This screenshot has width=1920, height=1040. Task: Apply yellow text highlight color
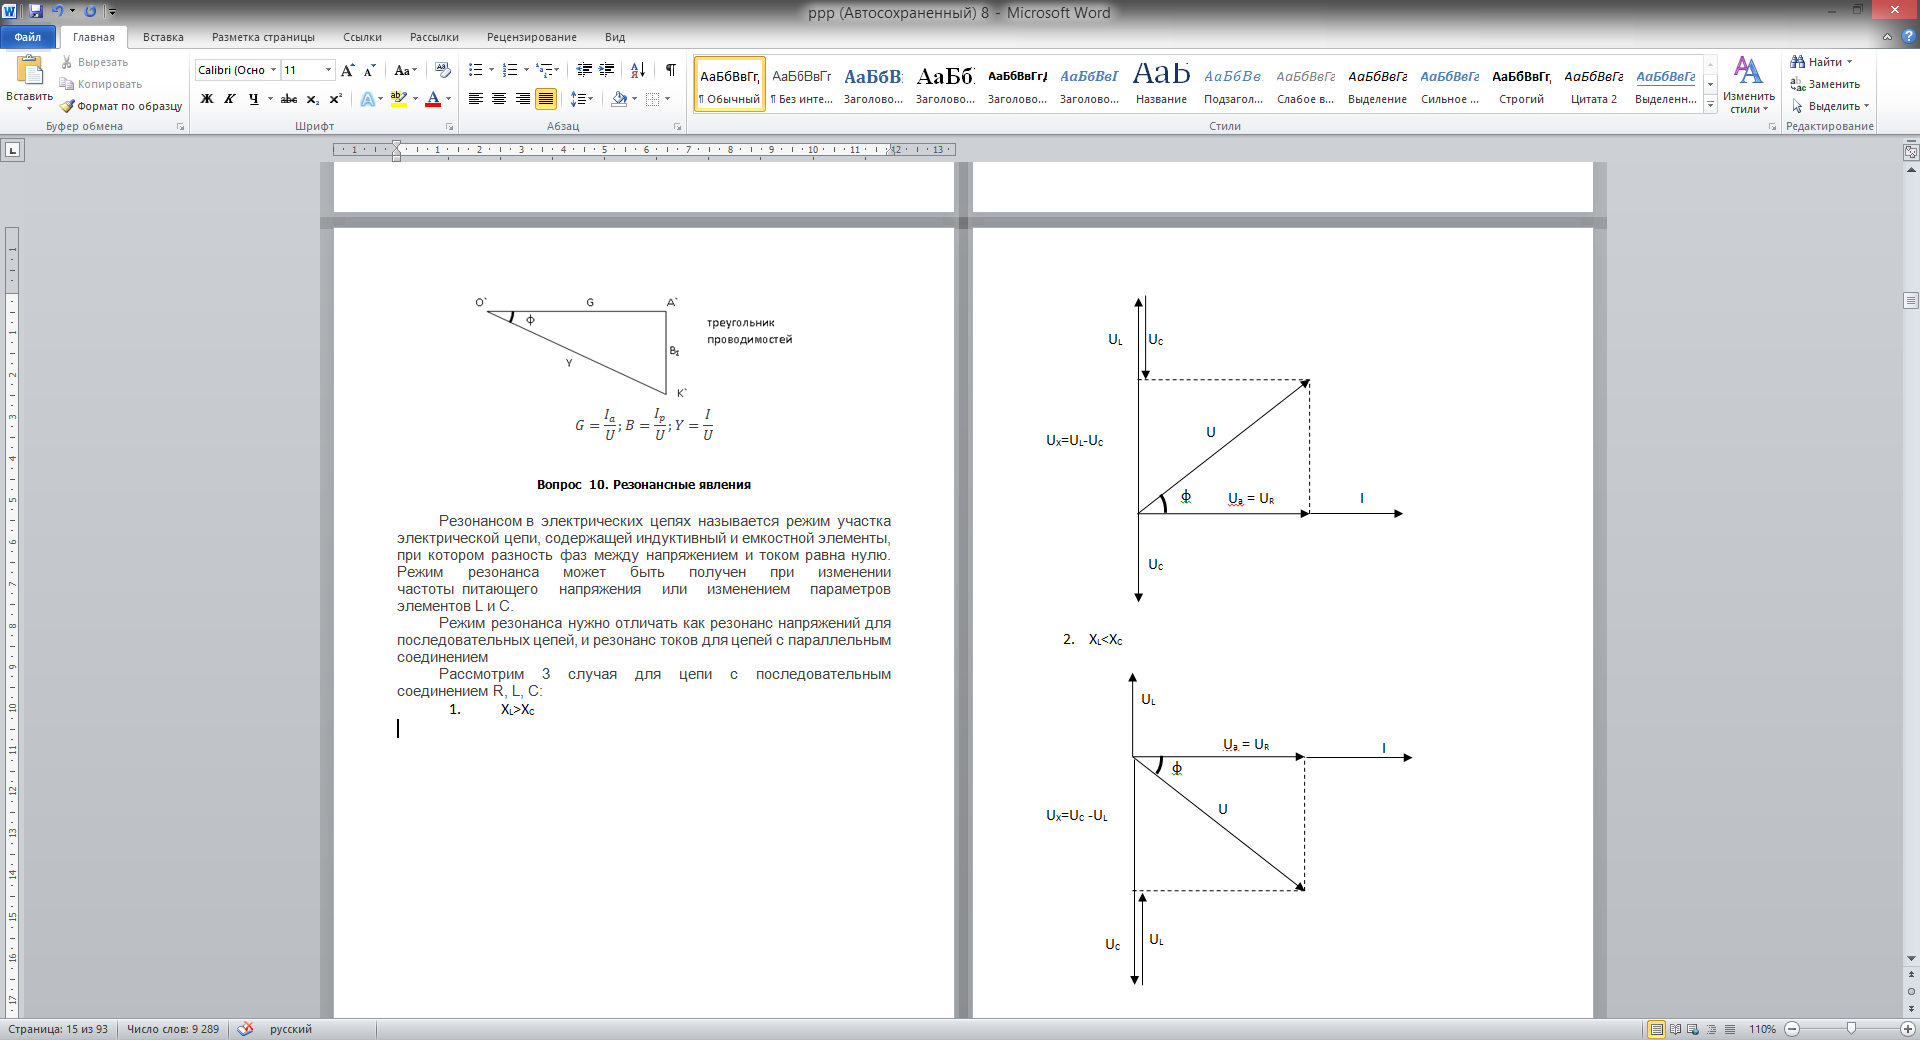coord(398,99)
